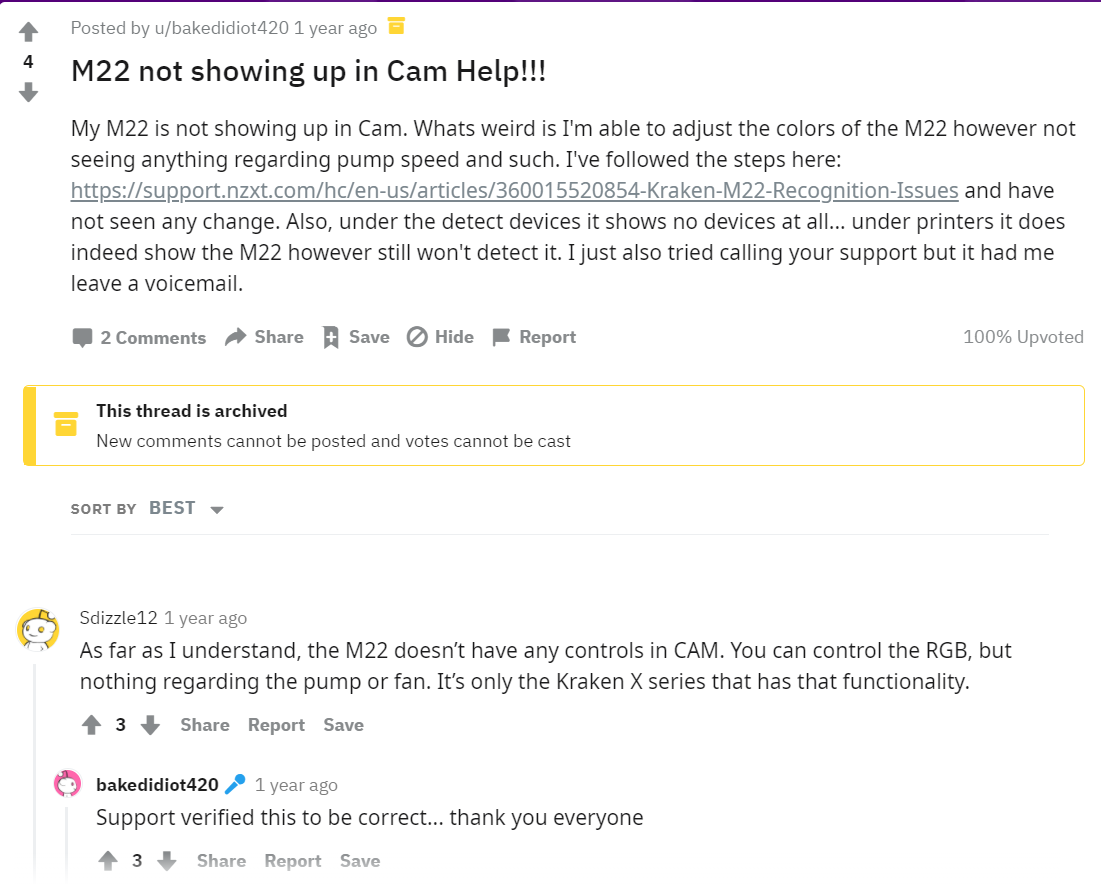Share the main post

point(264,337)
